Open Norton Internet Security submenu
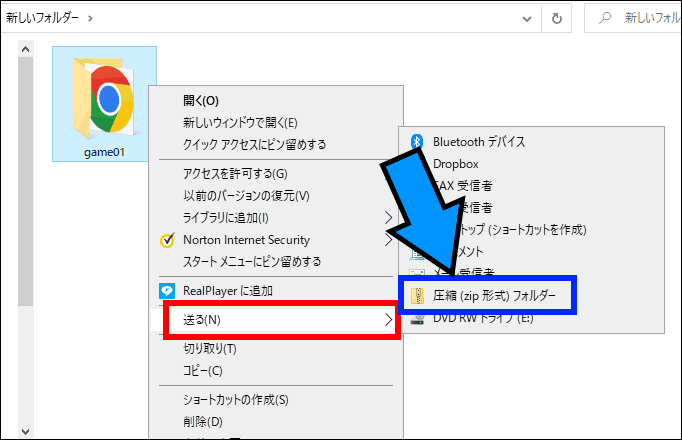Viewport: 682px width, 440px height. tap(276, 240)
